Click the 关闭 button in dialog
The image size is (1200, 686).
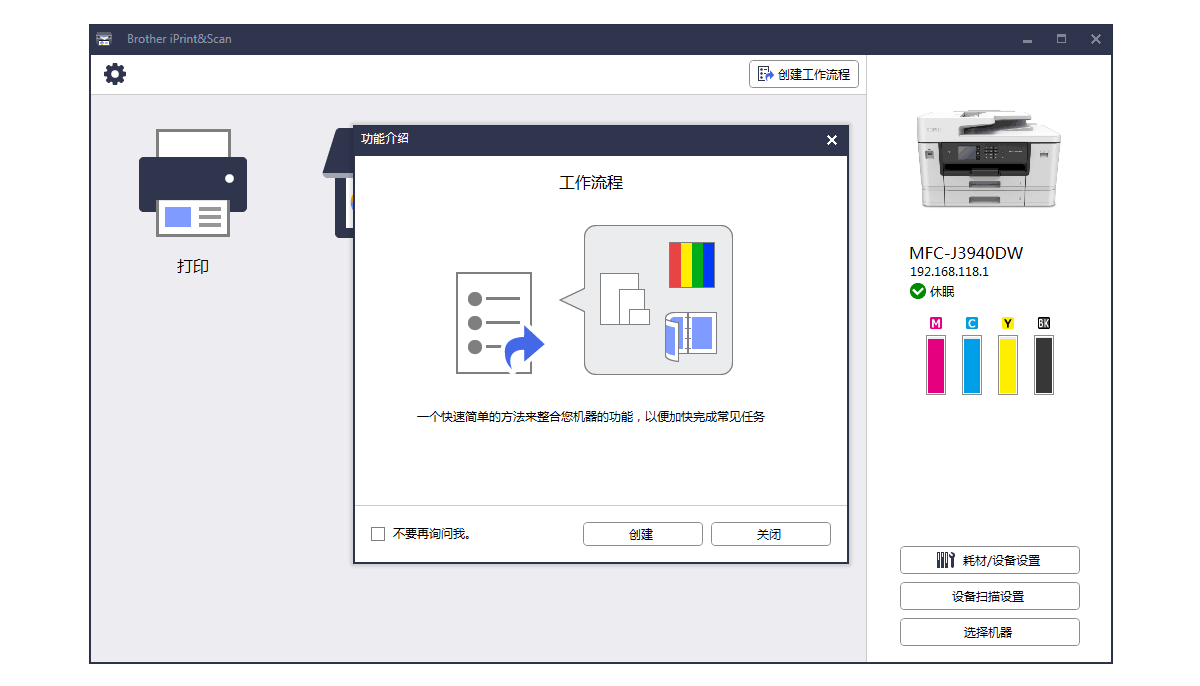click(770, 534)
